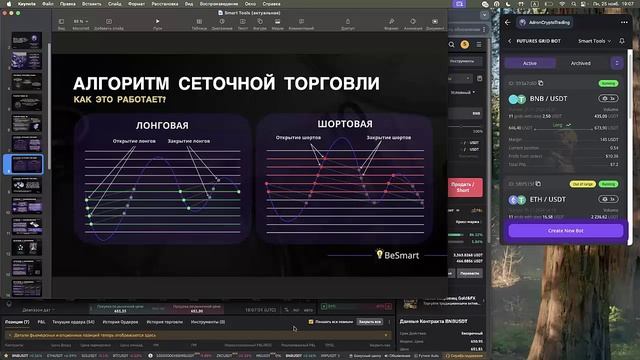Expand the order type dropdown in exchange
640x360 pixels.
click(463, 93)
